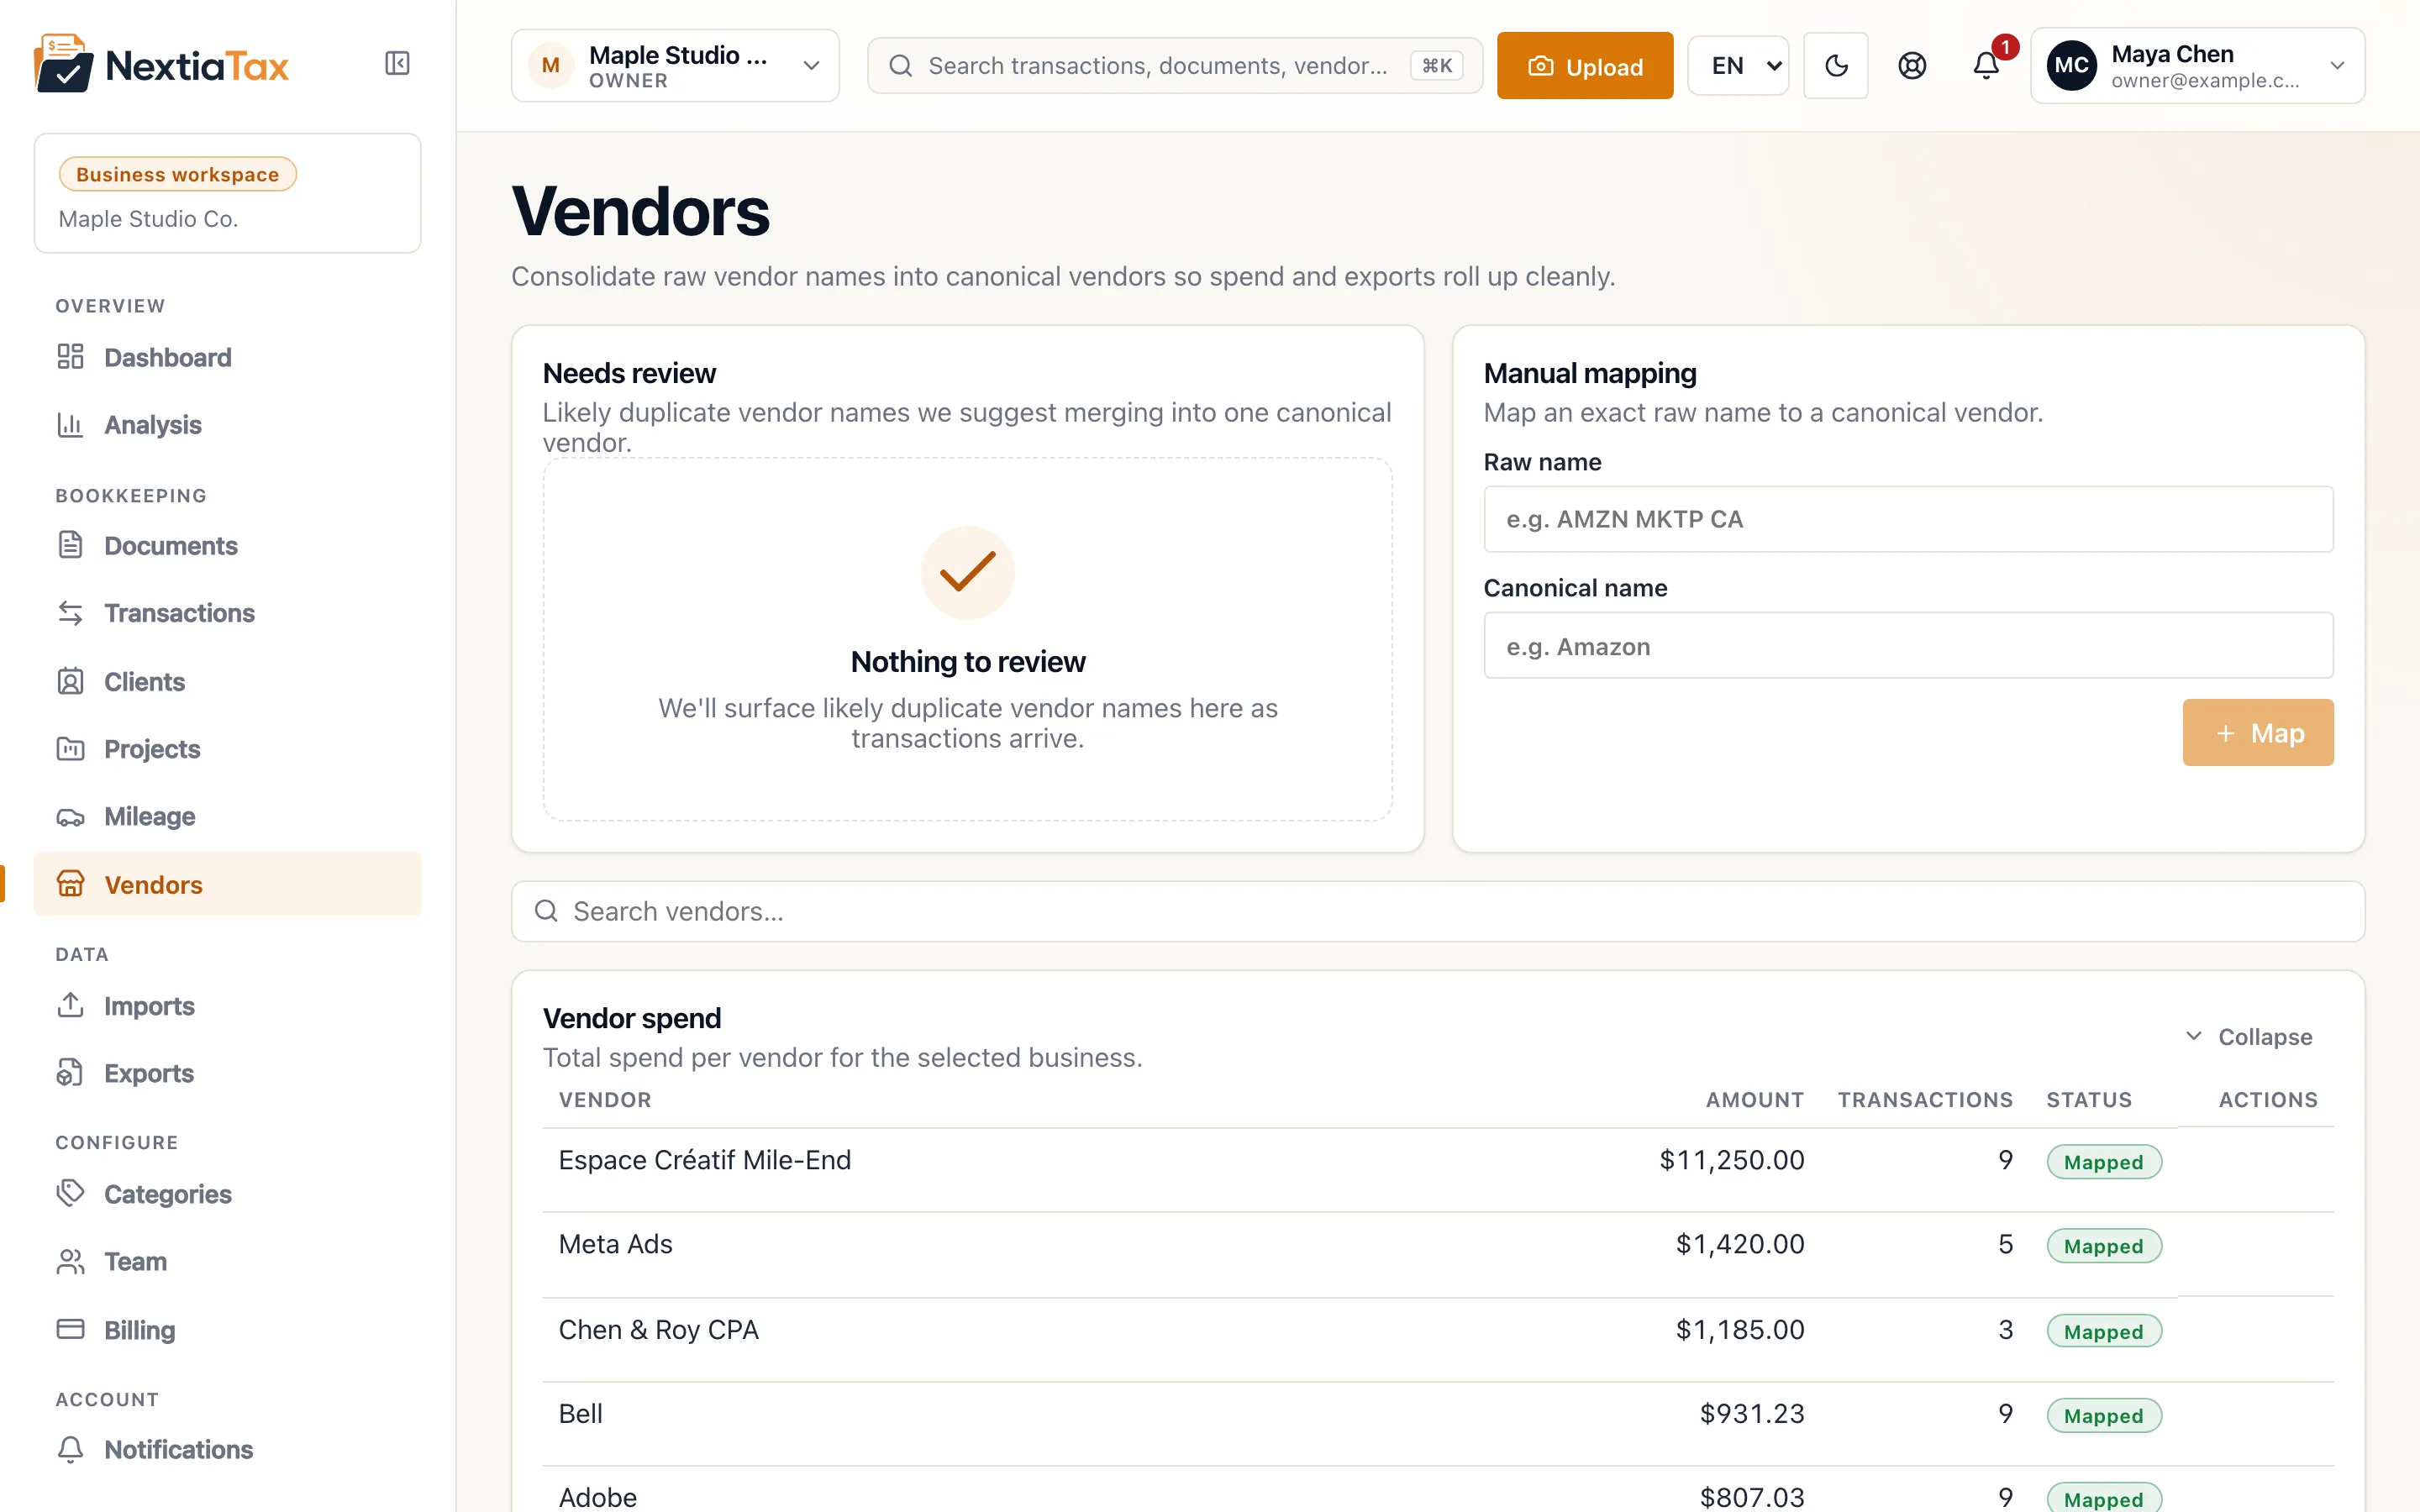The width and height of the screenshot is (2420, 1512).
Task: Toggle dark mode moon icon
Action: point(1836,66)
